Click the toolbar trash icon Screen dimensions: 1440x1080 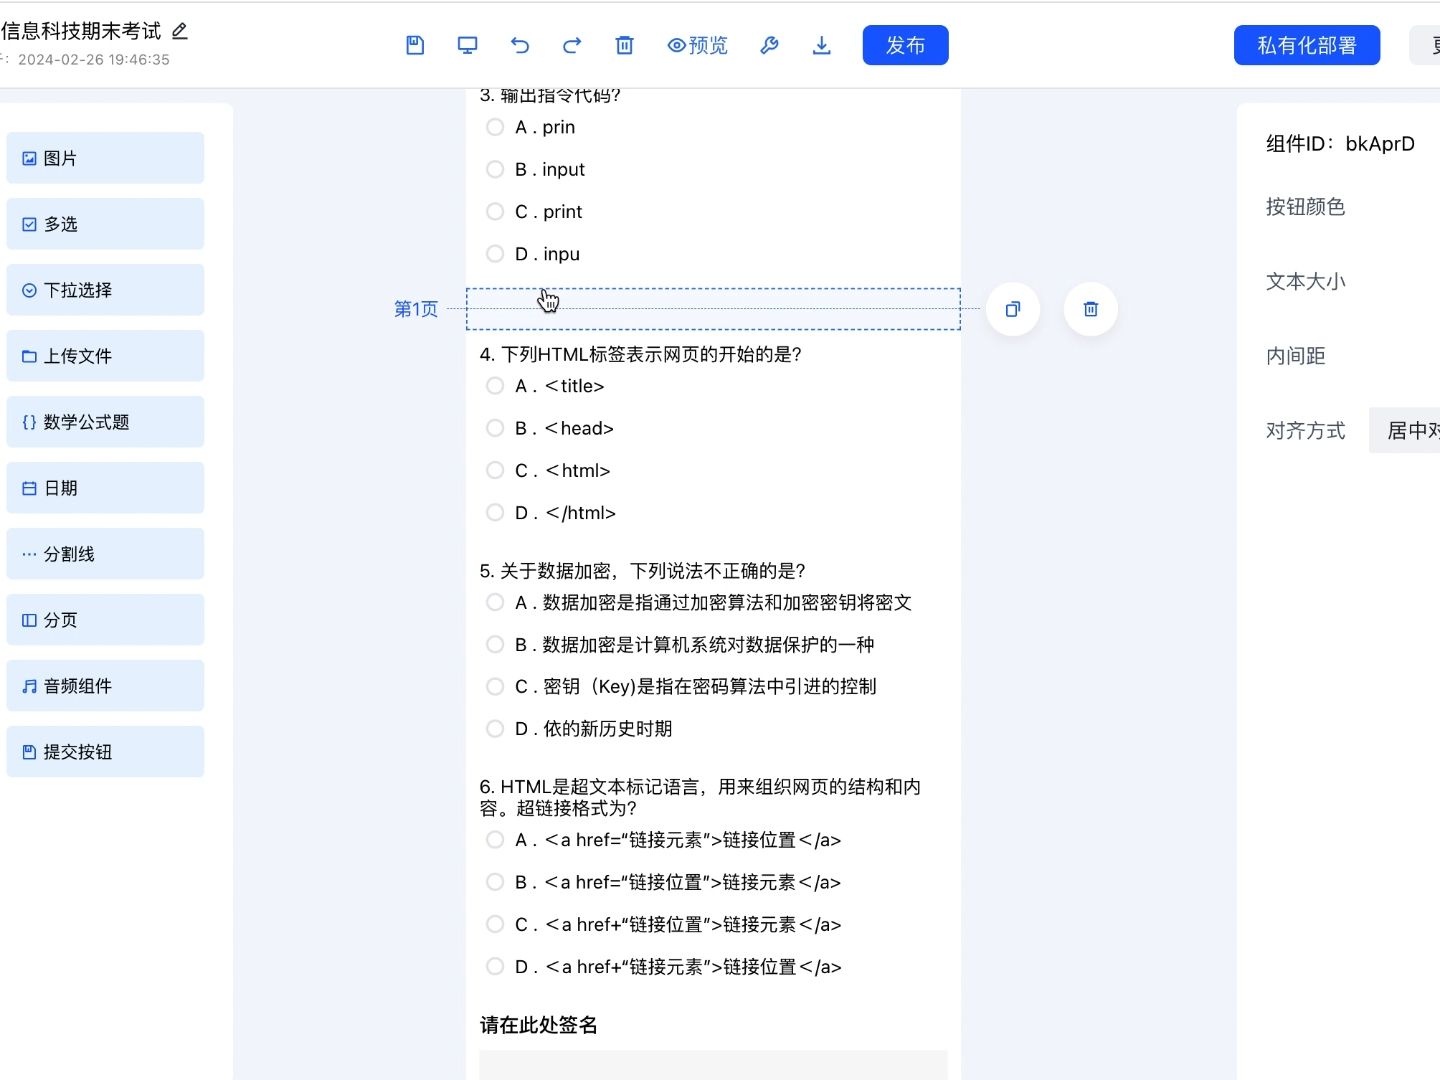point(624,45)
